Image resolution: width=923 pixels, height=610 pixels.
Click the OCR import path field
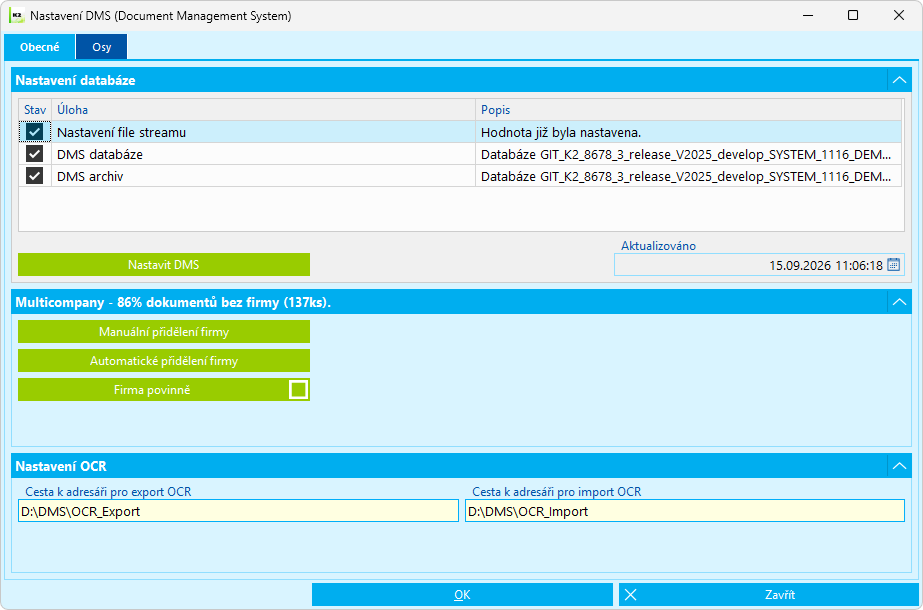coord(685,511)
